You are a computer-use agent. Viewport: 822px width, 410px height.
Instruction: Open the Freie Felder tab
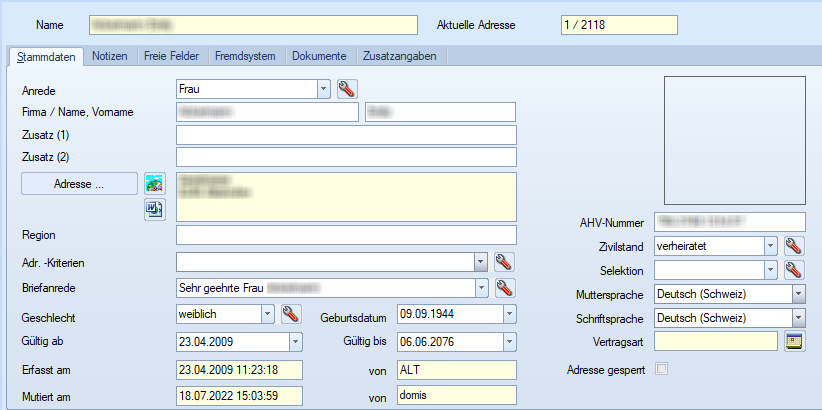click(172, 56)
